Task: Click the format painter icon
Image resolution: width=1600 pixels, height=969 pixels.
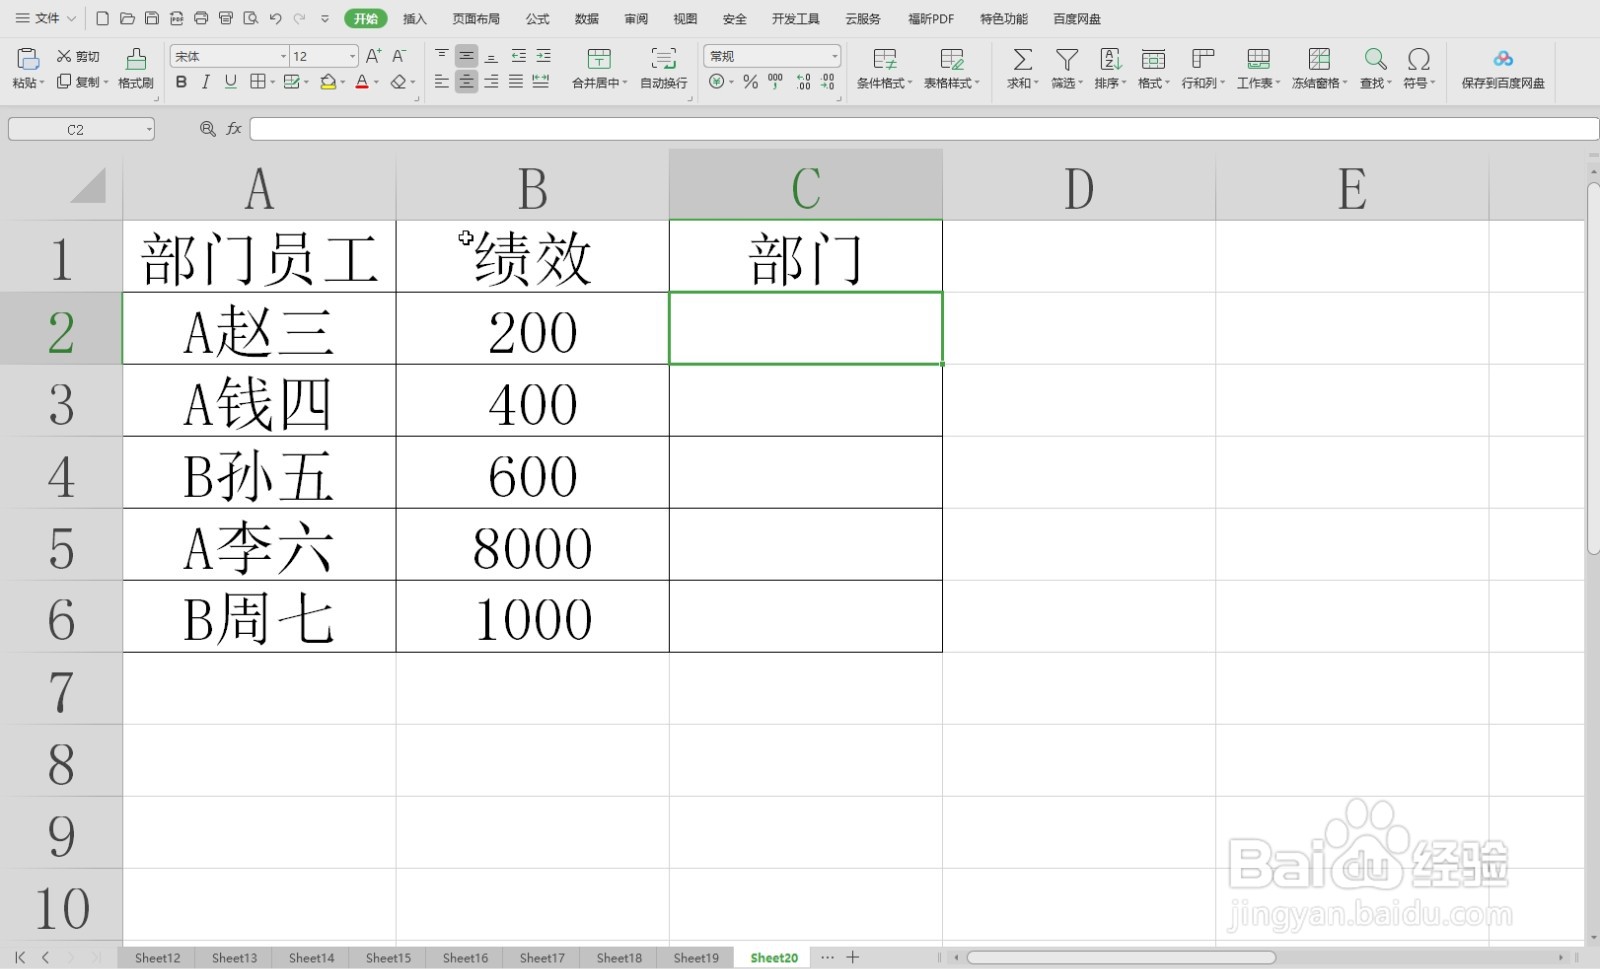Action: coord(136,58)
